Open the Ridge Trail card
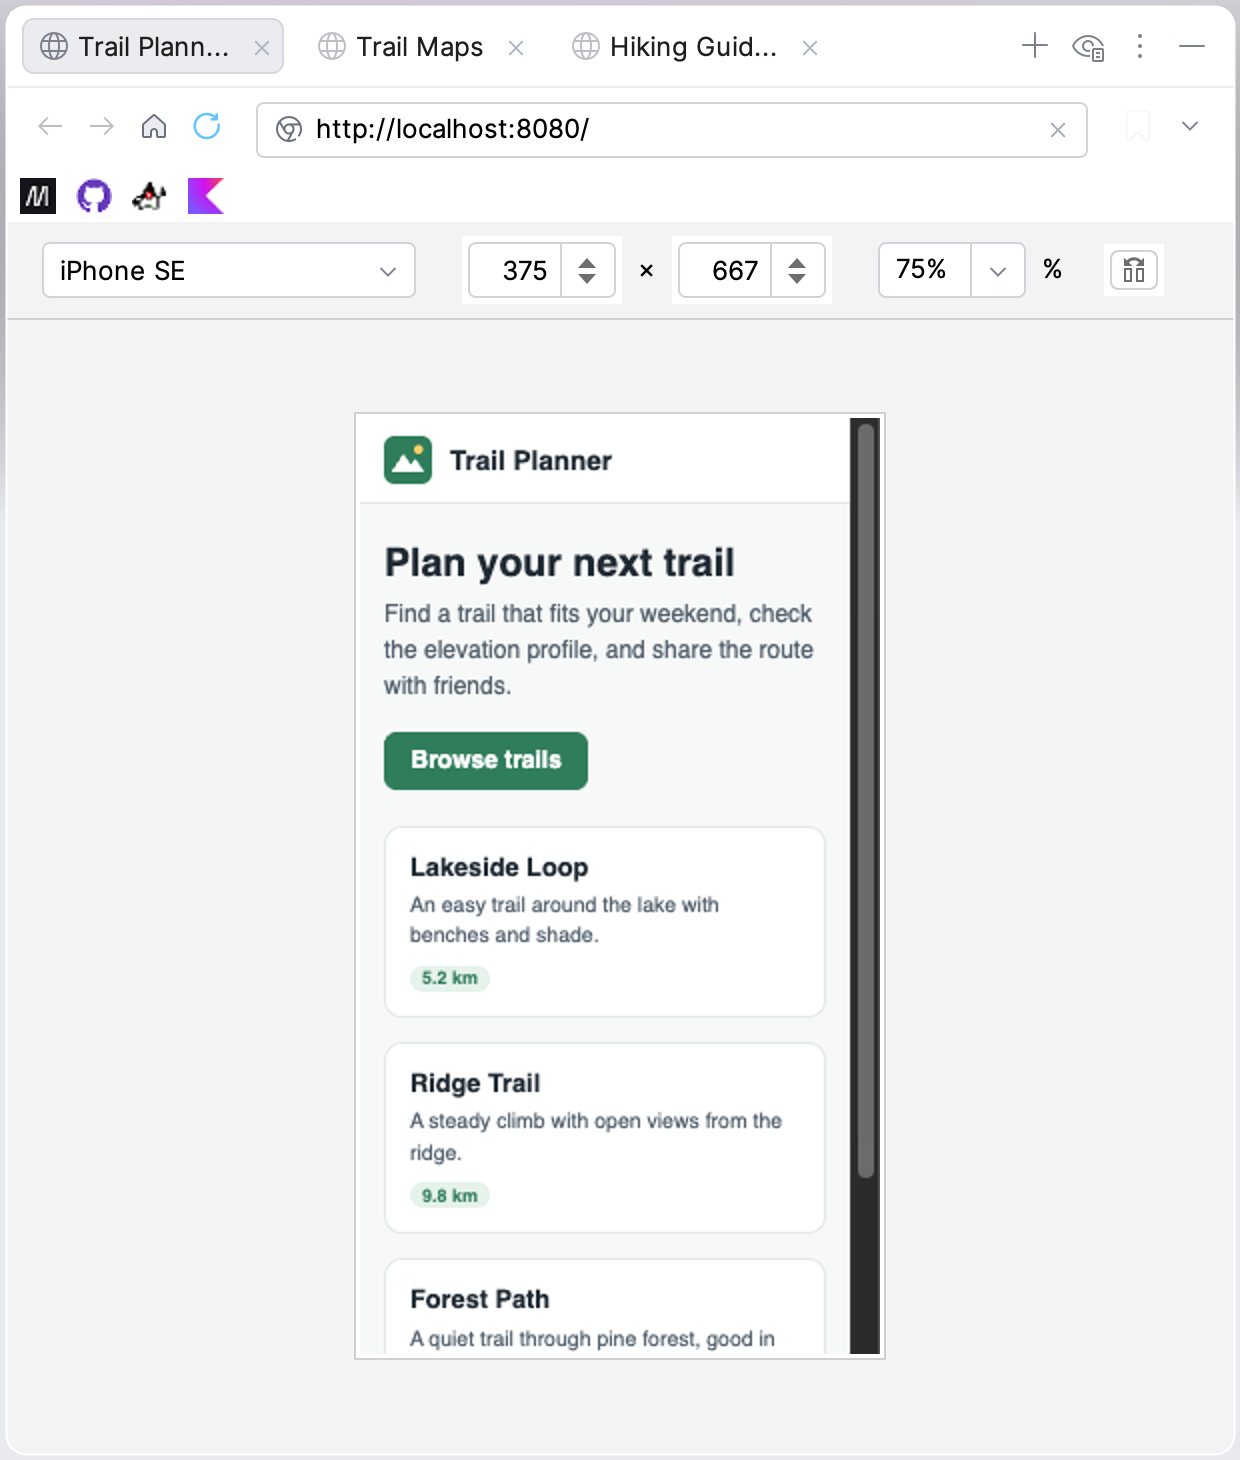This screenshot has height=1460, width=1240. pos(605,1138)
